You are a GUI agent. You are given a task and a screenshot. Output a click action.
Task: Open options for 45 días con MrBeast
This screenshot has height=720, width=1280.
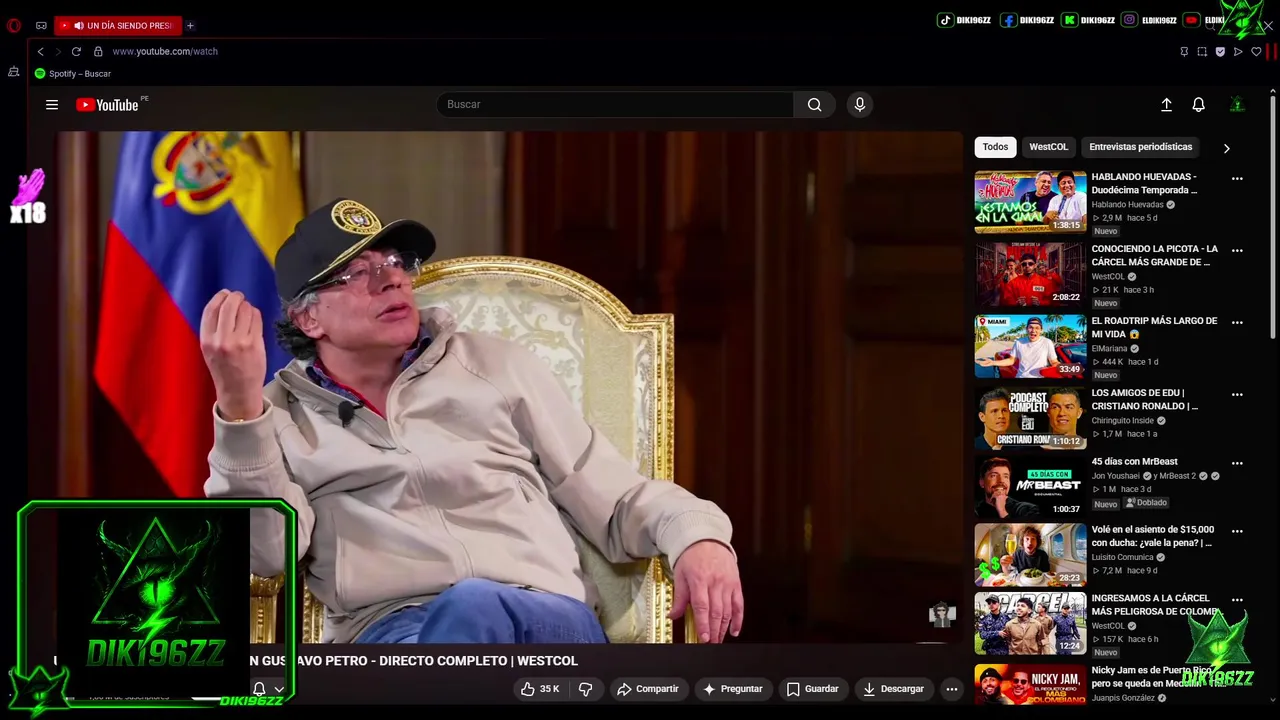1237,464
